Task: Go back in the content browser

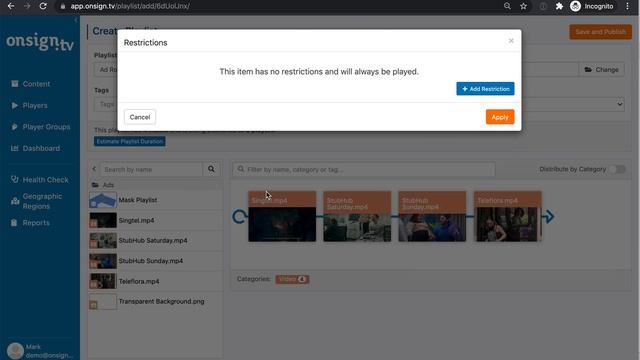Action: (94, 169)
